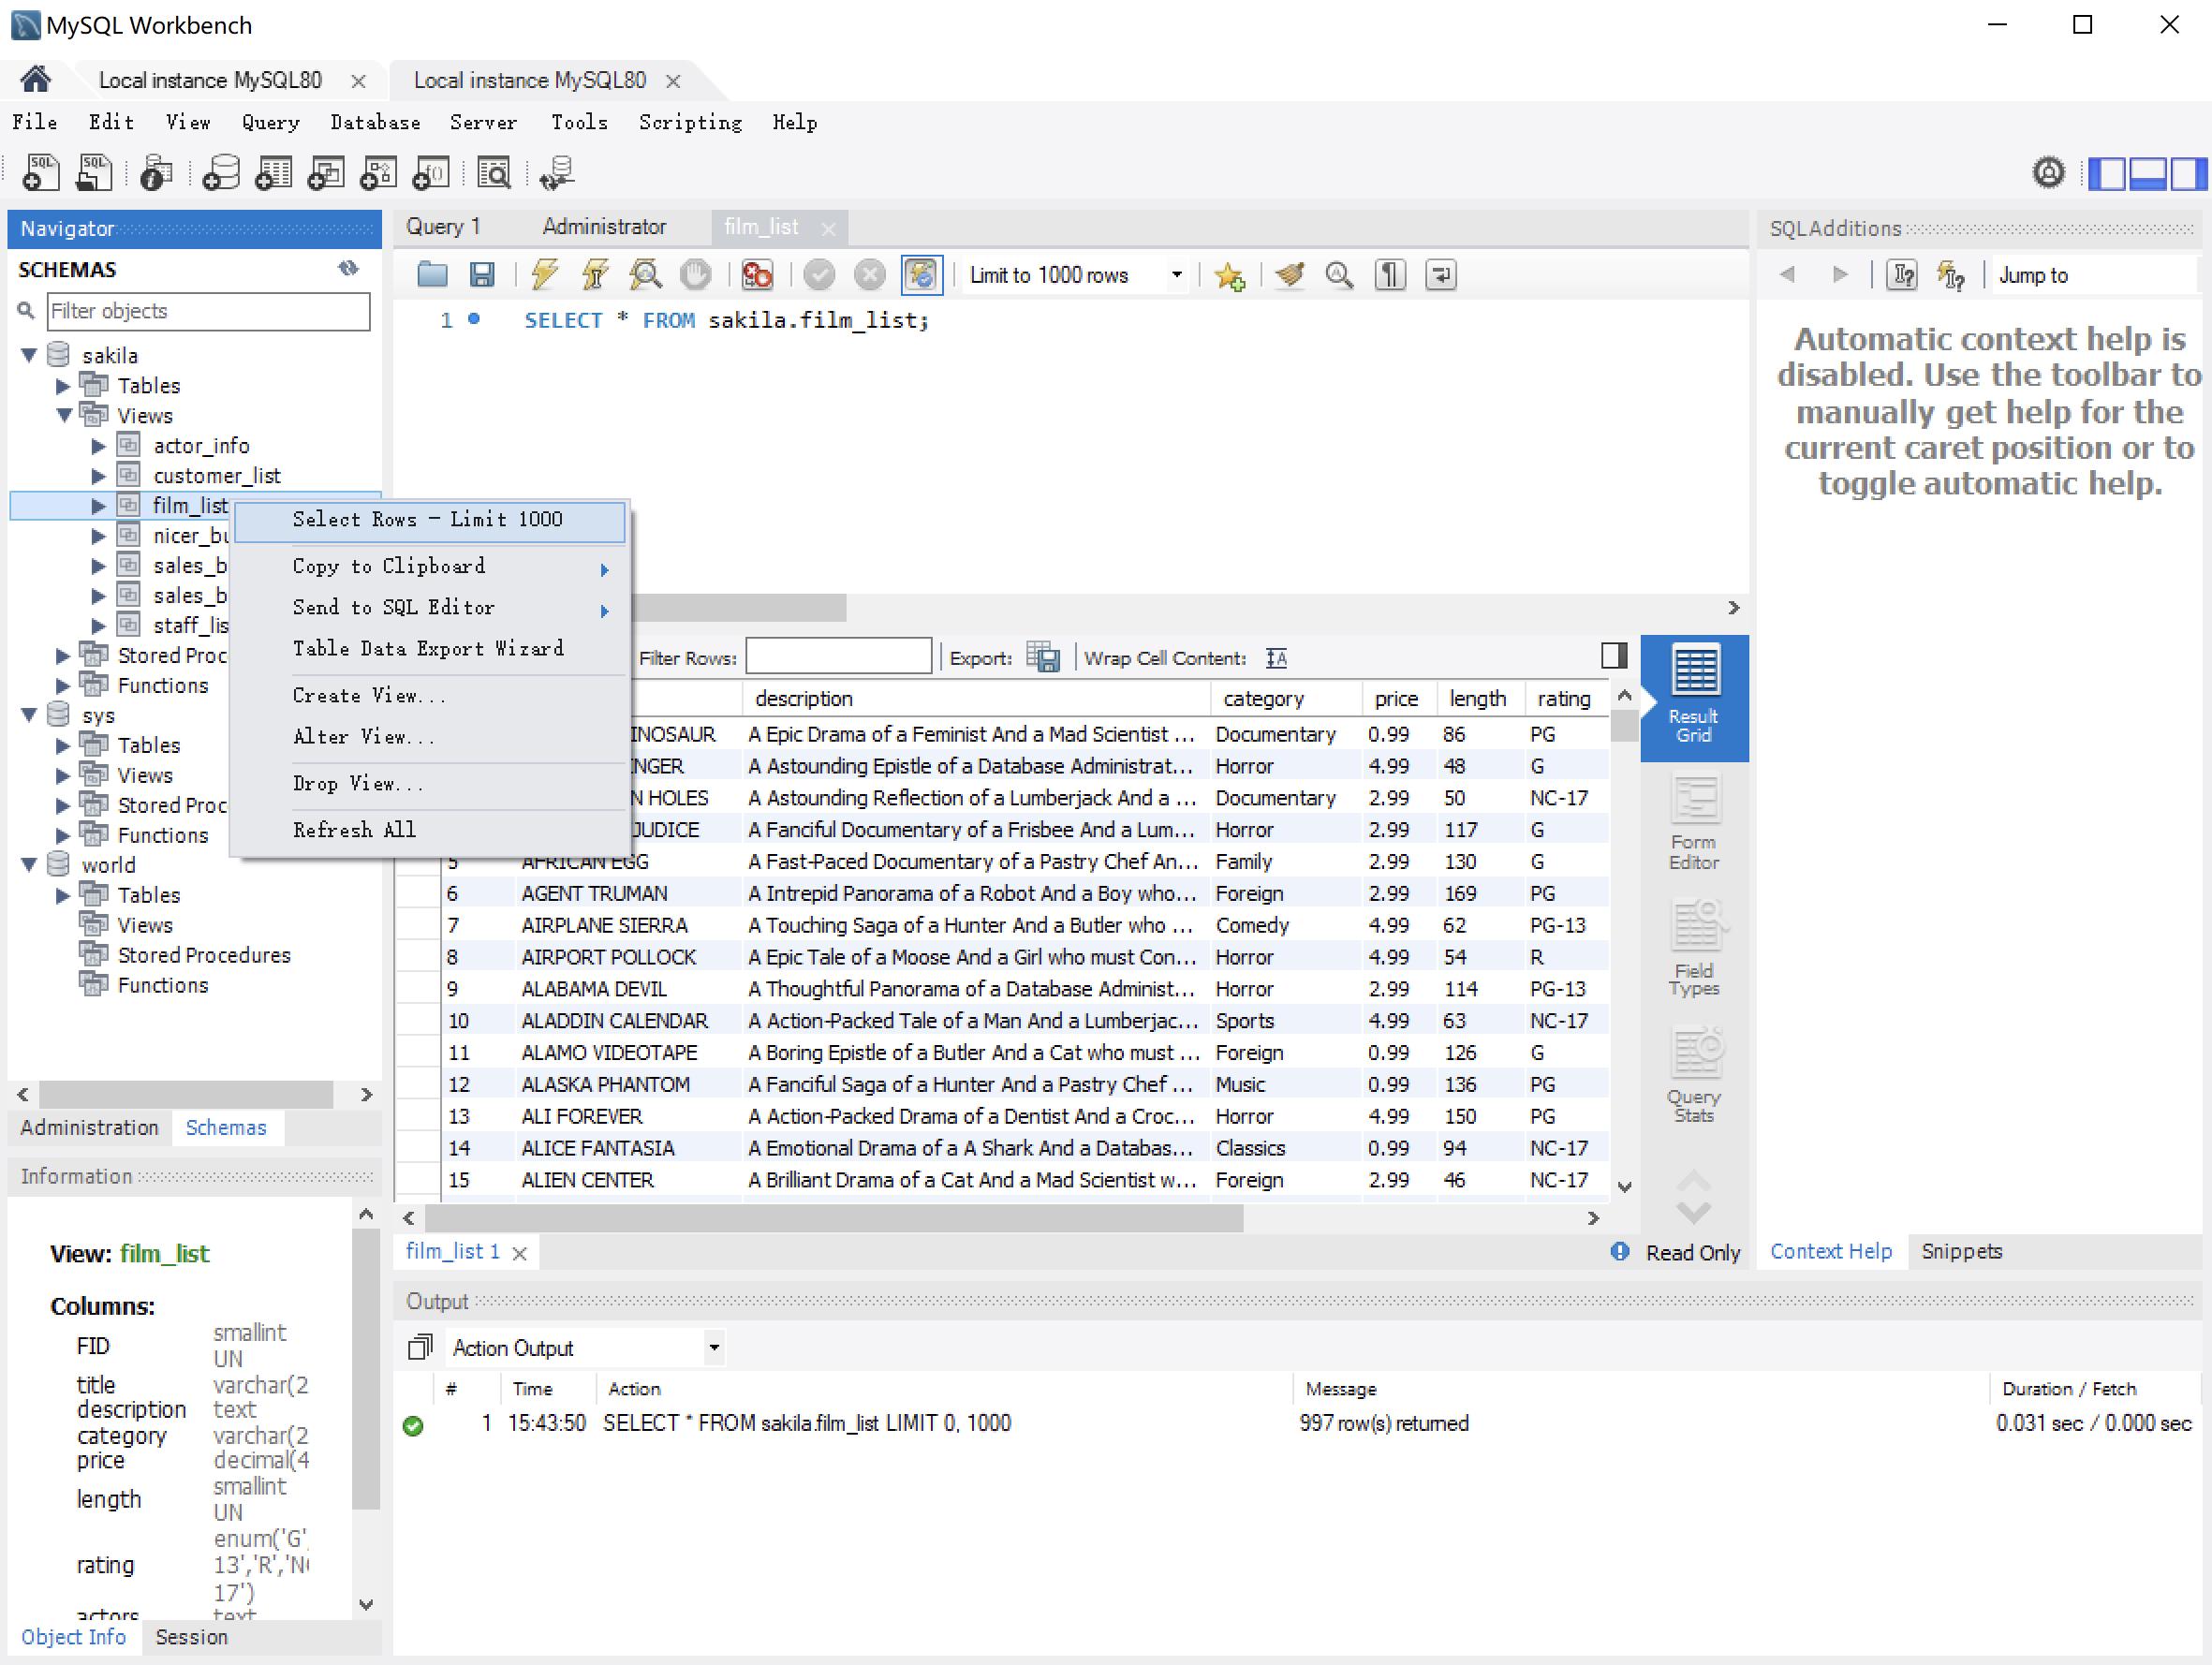Create a new view icon
Image resolution: width=2212 pixels, height=1665 pixels.
[x=326, y=173]
